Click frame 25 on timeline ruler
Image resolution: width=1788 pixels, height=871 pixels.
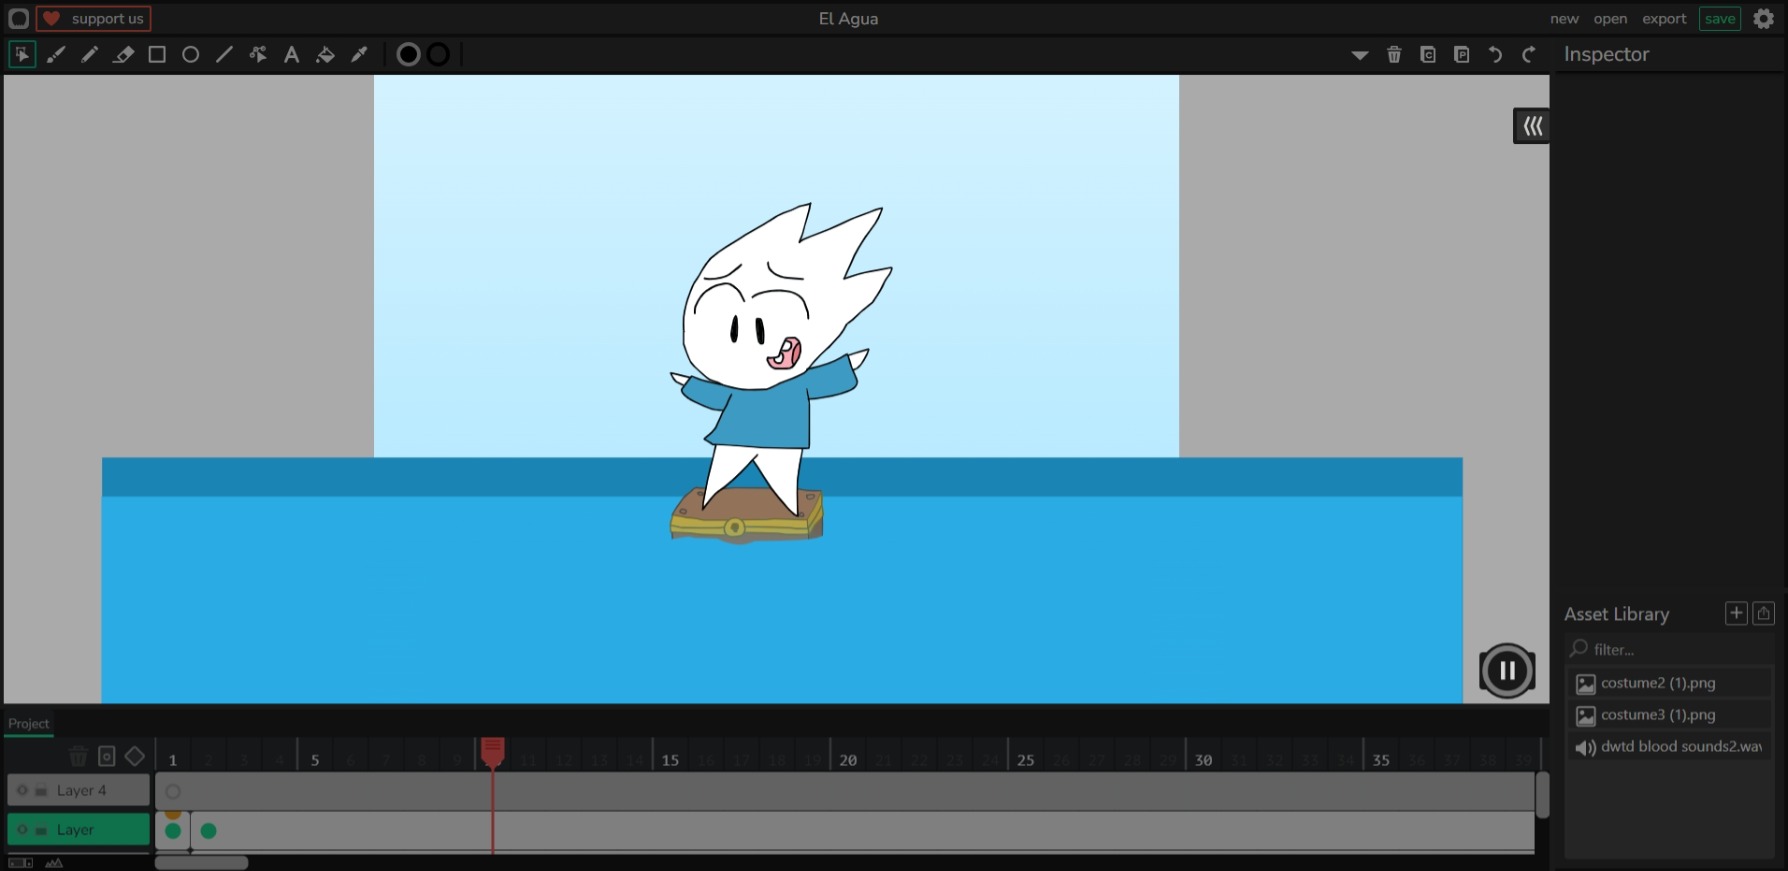pyautogui.click(x=1025, y=759)
